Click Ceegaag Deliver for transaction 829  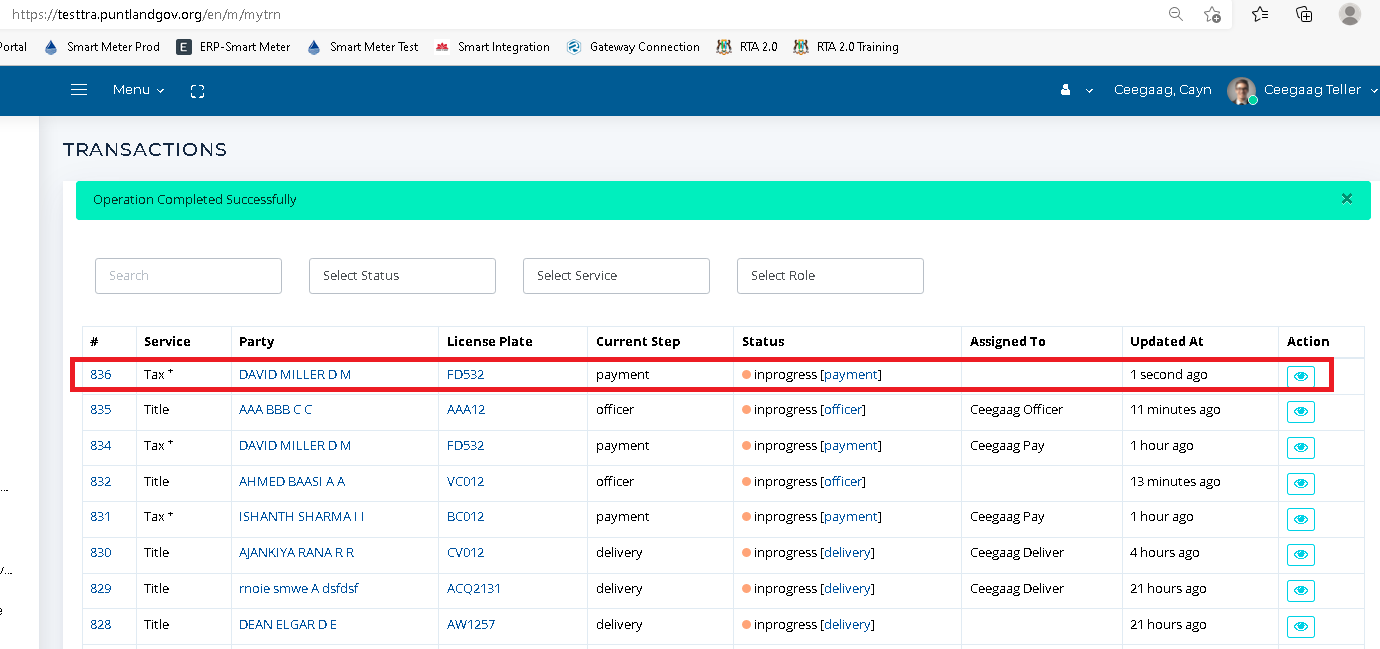coord(1017,588)
